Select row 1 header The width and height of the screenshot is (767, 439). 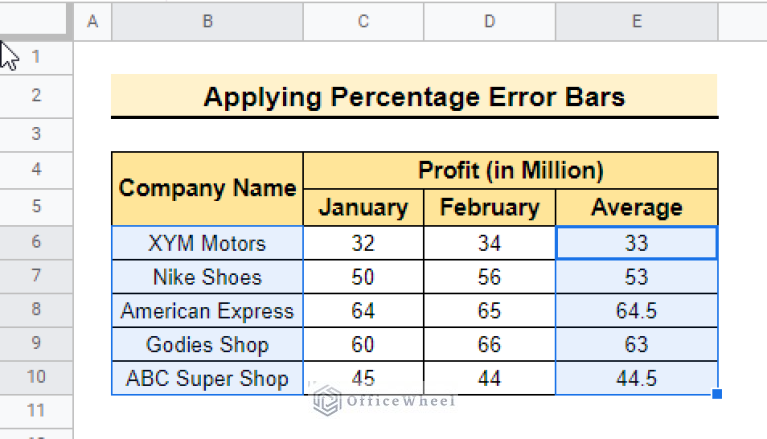tap(36, 57)
